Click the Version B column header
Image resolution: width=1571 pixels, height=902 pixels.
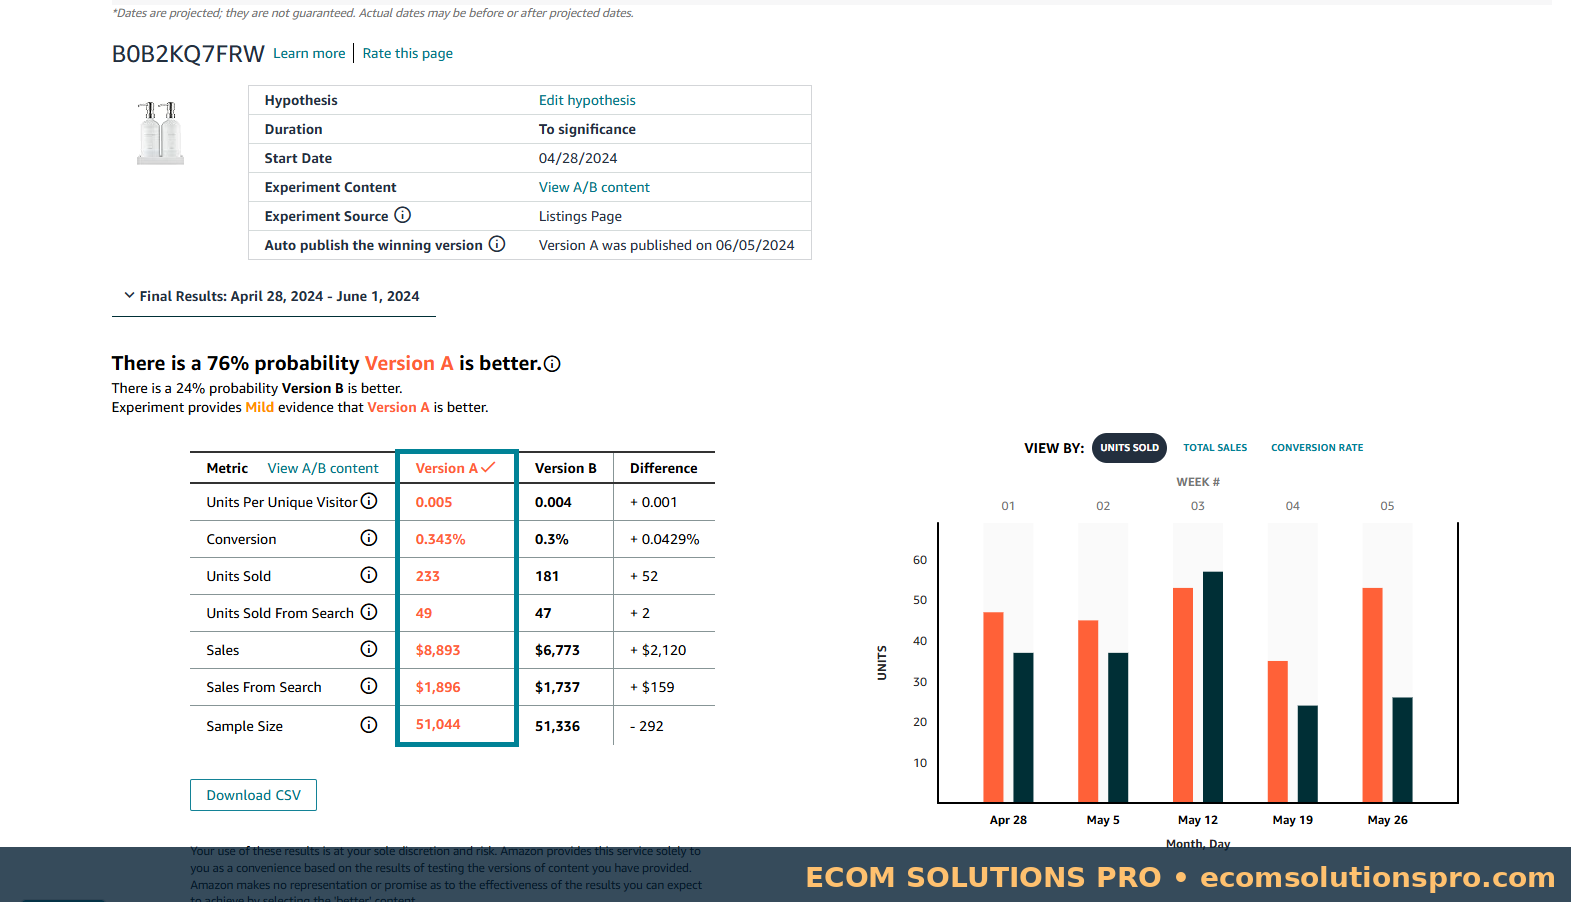(565, 468)
